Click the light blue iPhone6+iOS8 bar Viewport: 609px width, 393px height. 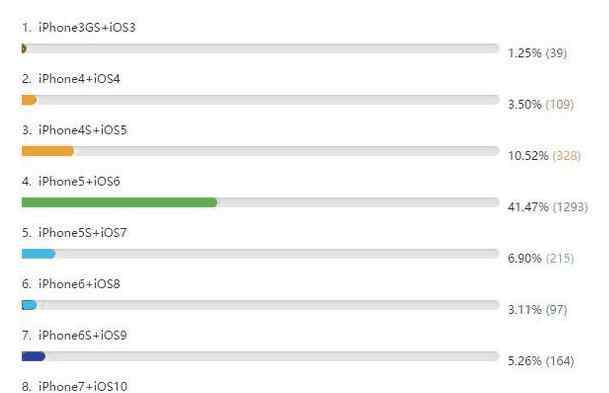pos(29,305)
